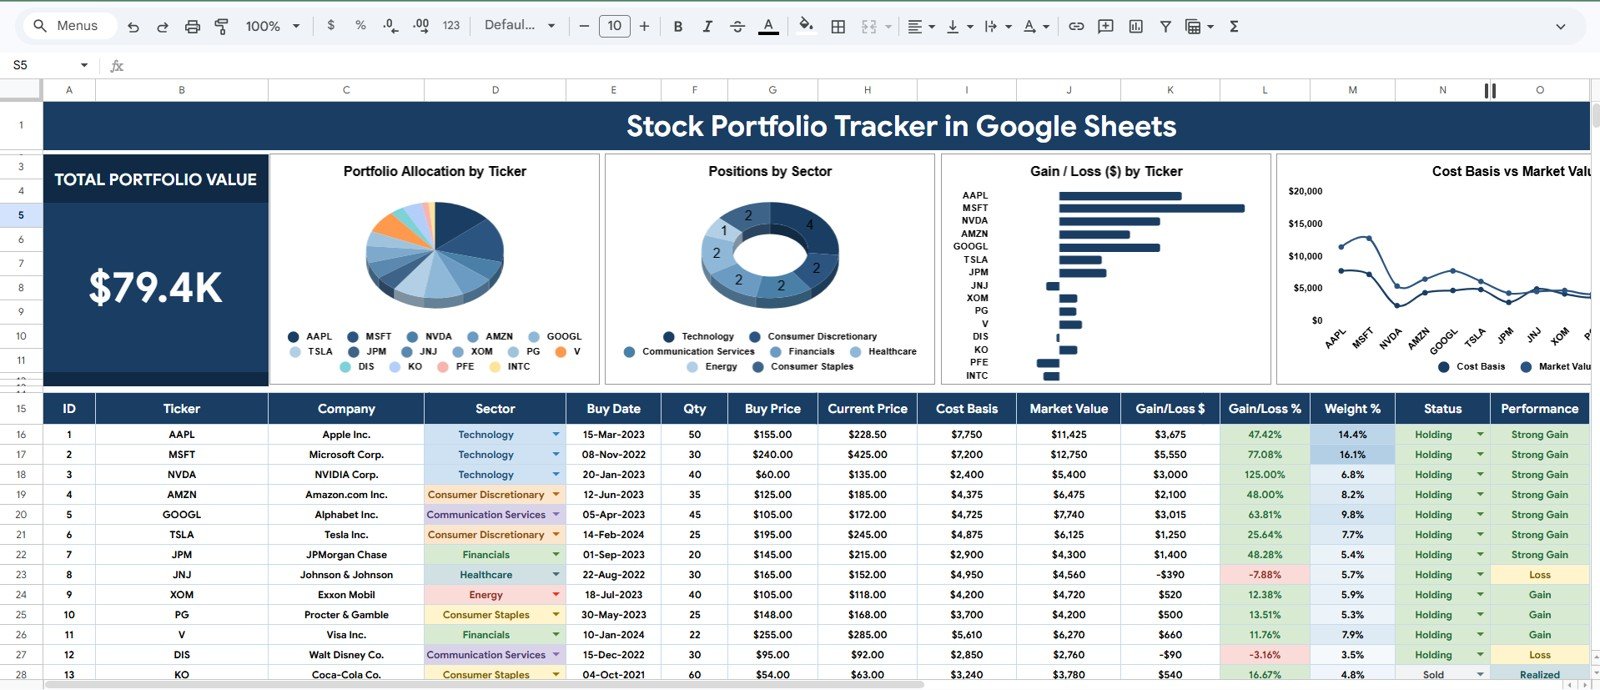Screen dimensions: 1600x690
Task: Decrease decimal places
Action: point(390,26)
